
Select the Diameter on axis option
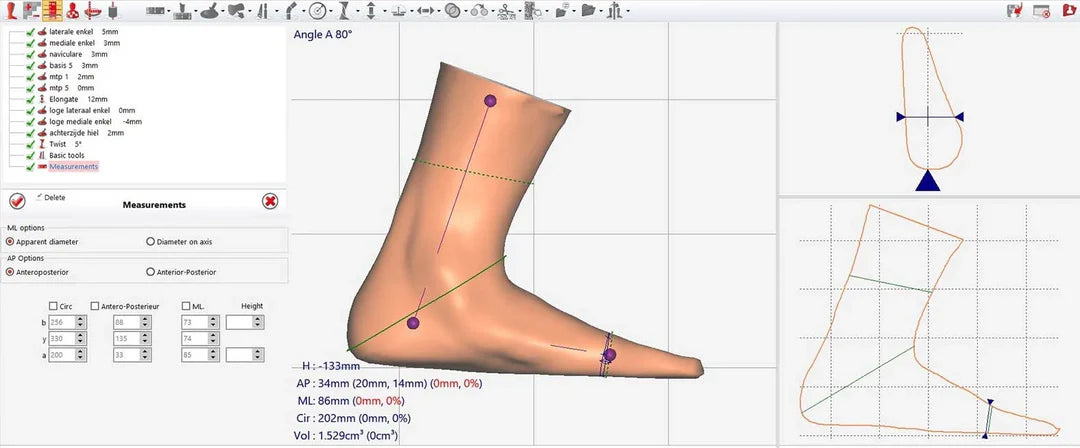click(x=151, y=241)
